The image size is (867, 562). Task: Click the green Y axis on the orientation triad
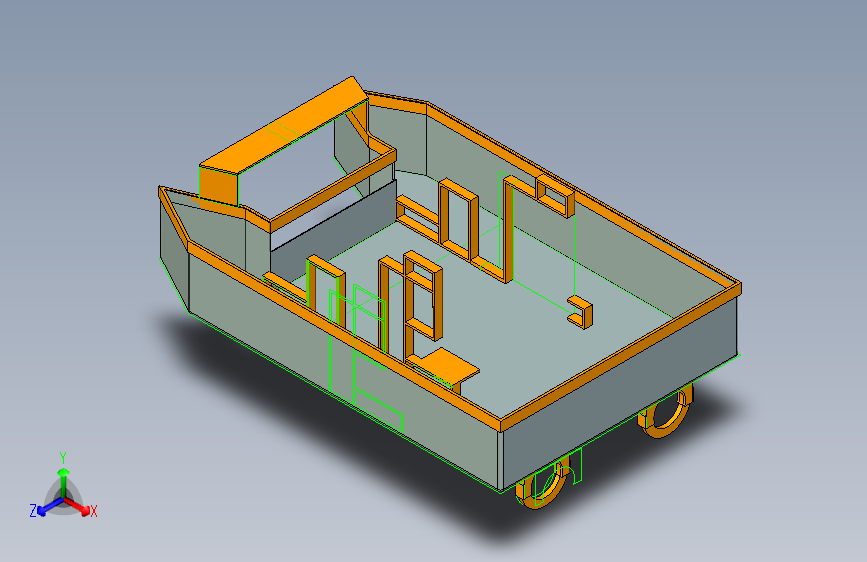(x=64, y=483)
